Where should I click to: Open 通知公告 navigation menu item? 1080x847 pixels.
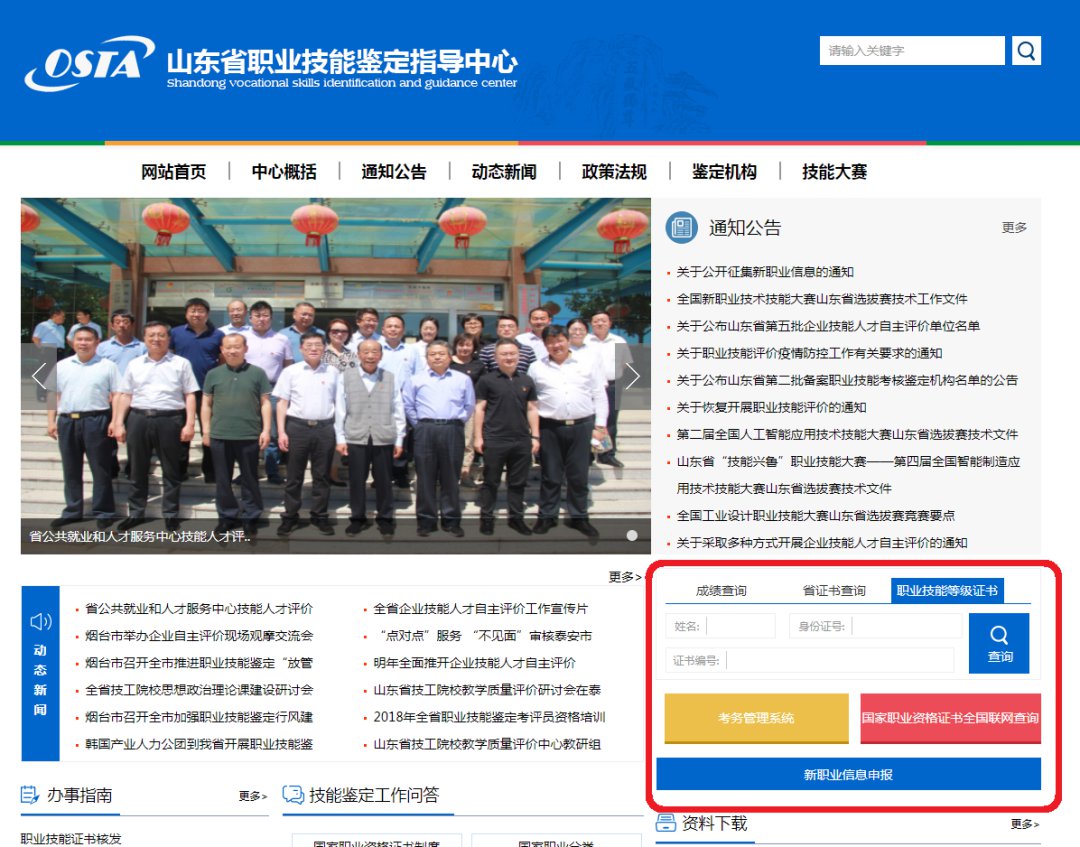[x=394, y=171]
